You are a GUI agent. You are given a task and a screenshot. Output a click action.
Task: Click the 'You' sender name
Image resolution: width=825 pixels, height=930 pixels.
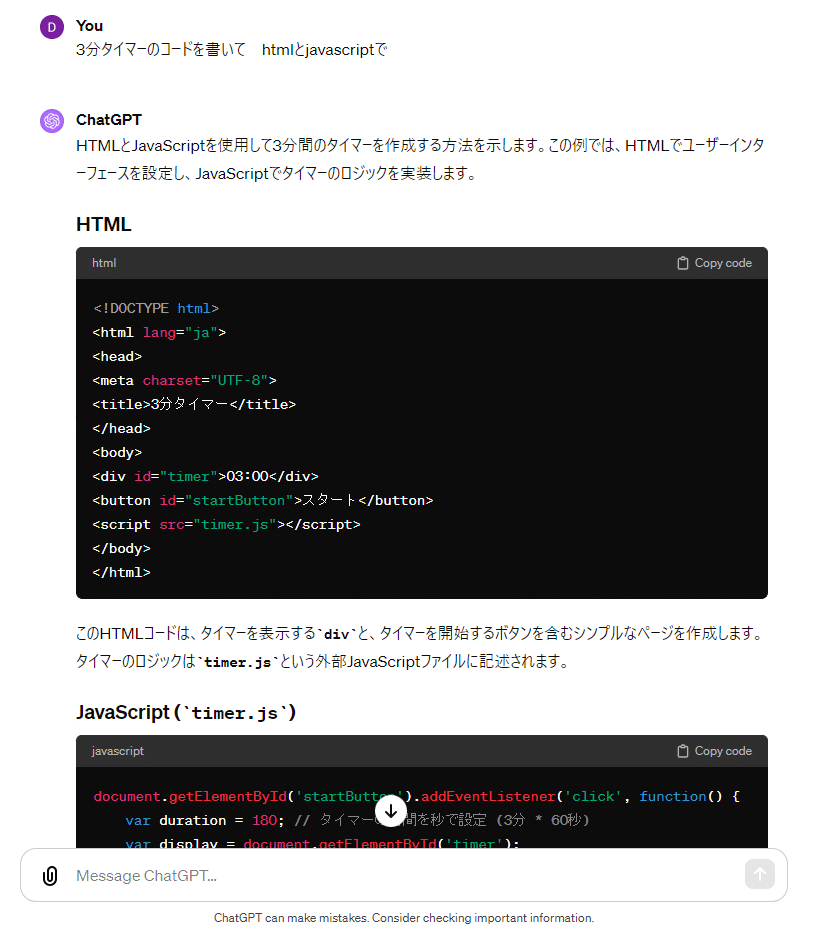click(90, 26)
